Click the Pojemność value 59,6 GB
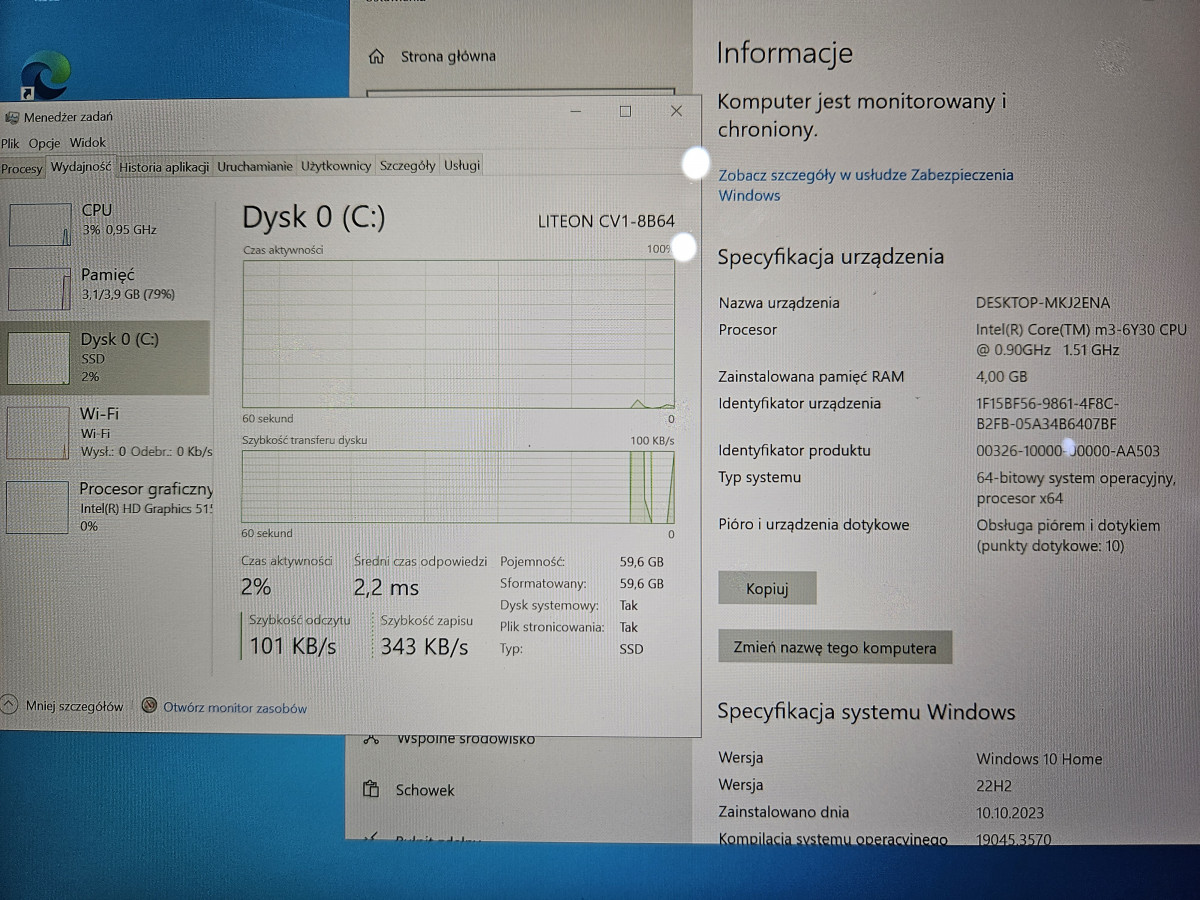Image resolution: width=1200 pixels, height=900 pixels. [642, 562]
